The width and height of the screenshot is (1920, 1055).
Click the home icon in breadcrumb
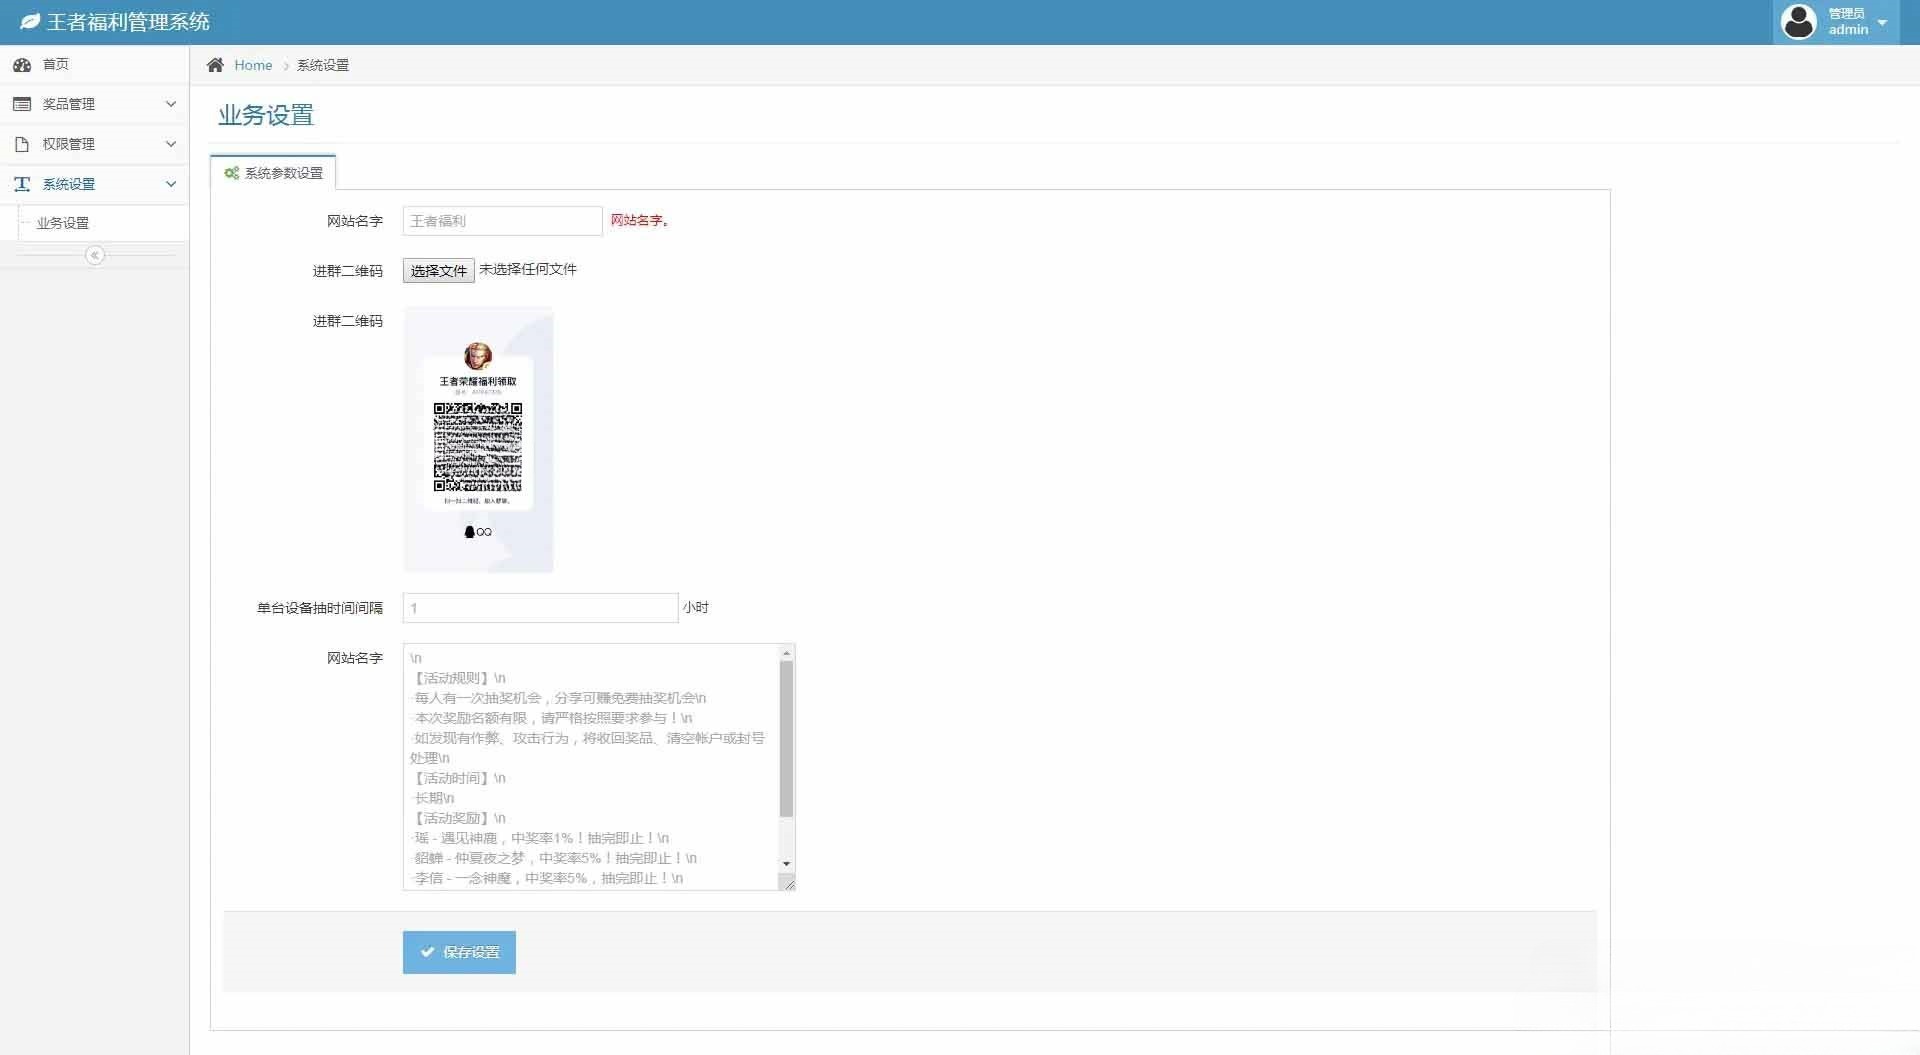pos(215,65)
